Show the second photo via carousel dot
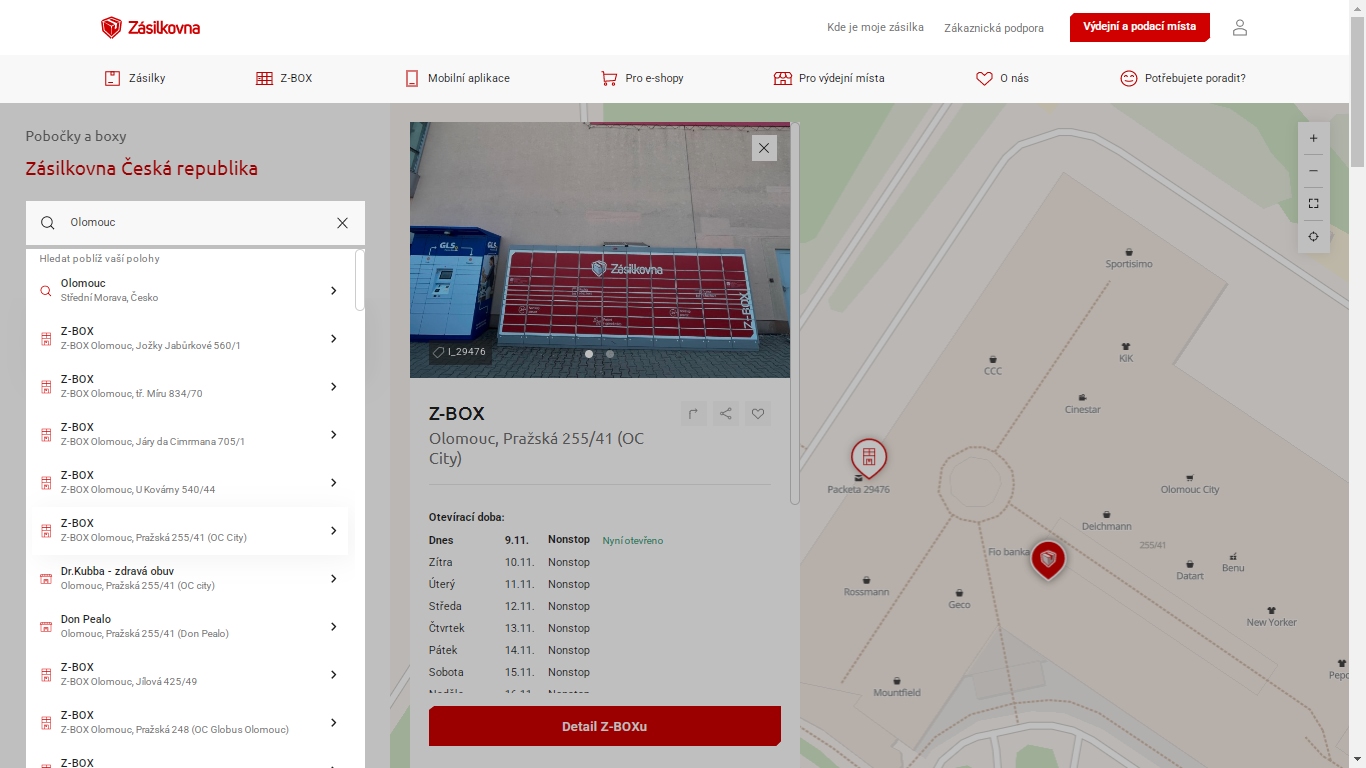Screen dimensions: 1366x768 tap(610, 354)
